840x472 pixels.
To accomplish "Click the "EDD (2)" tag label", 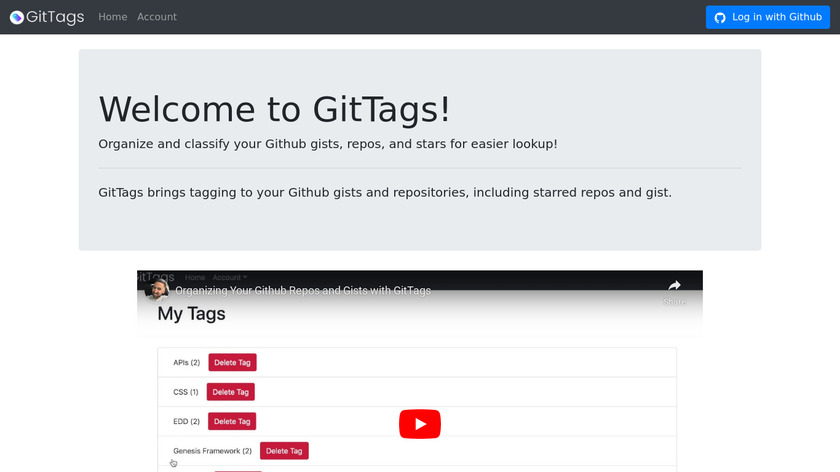I will click(x=186, y=422).
